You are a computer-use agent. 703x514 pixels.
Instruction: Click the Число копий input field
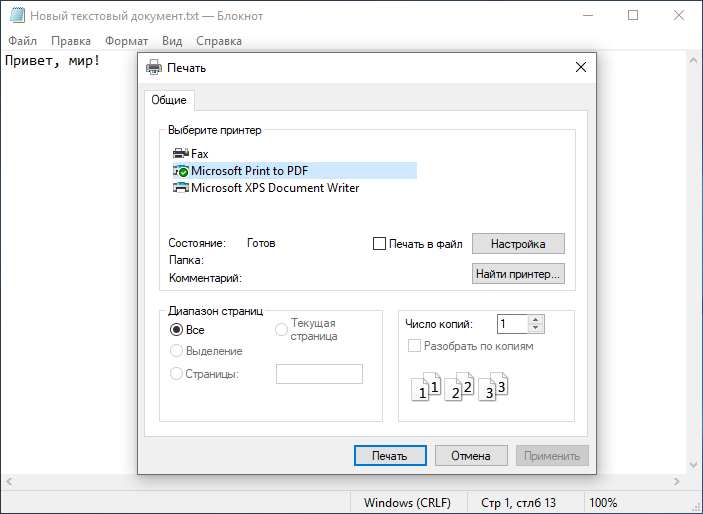513,324
